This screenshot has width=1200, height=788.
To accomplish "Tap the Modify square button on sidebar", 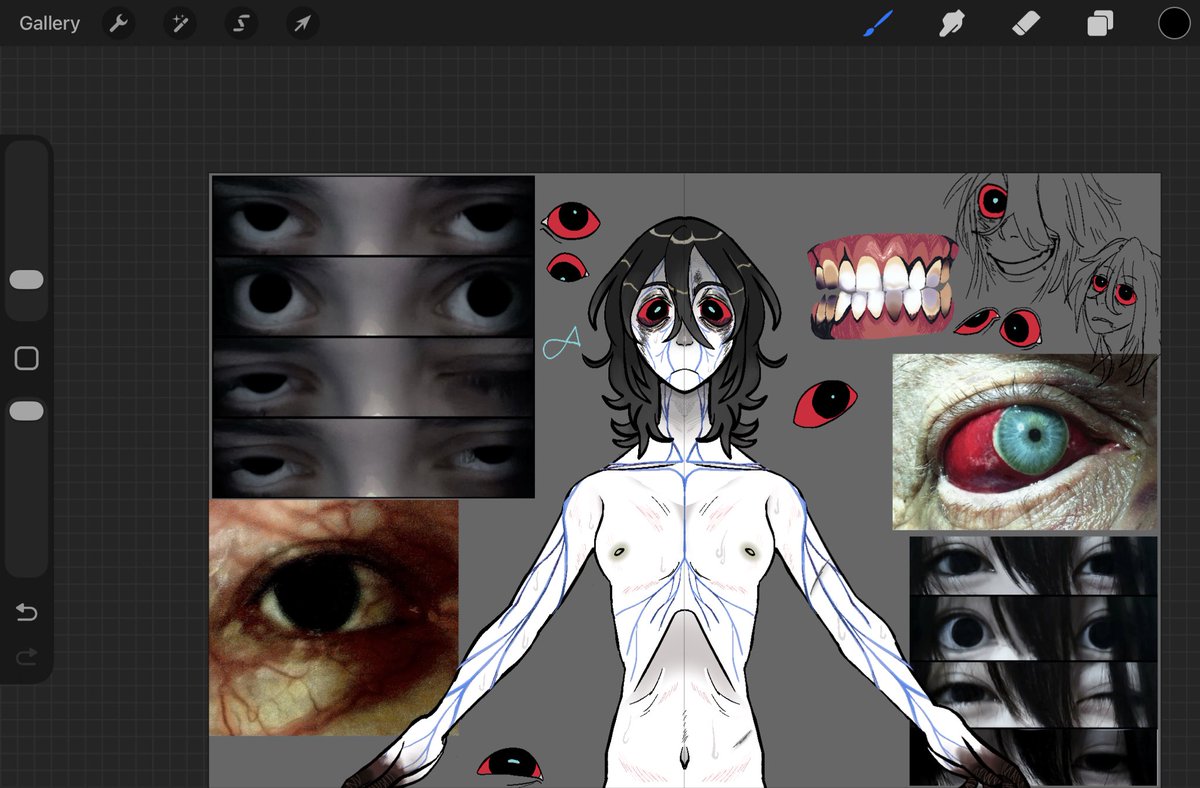I will coord(27,358).
